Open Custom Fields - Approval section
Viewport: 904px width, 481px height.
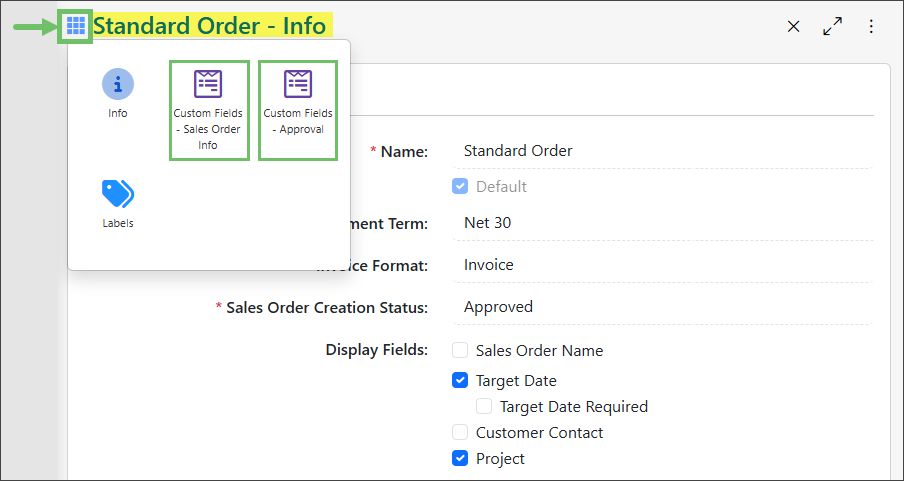tap(298, 110)
